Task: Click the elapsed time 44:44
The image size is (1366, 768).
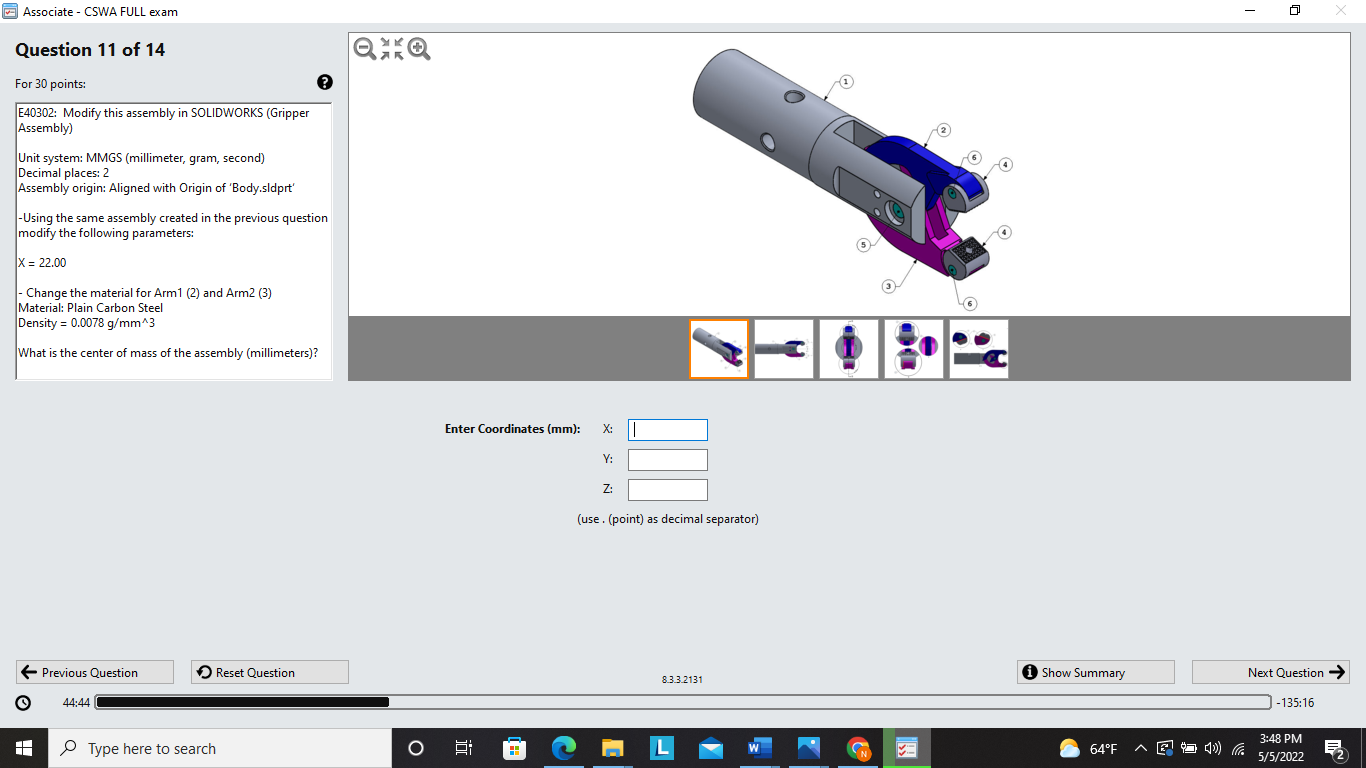Action: click(76, 703)
